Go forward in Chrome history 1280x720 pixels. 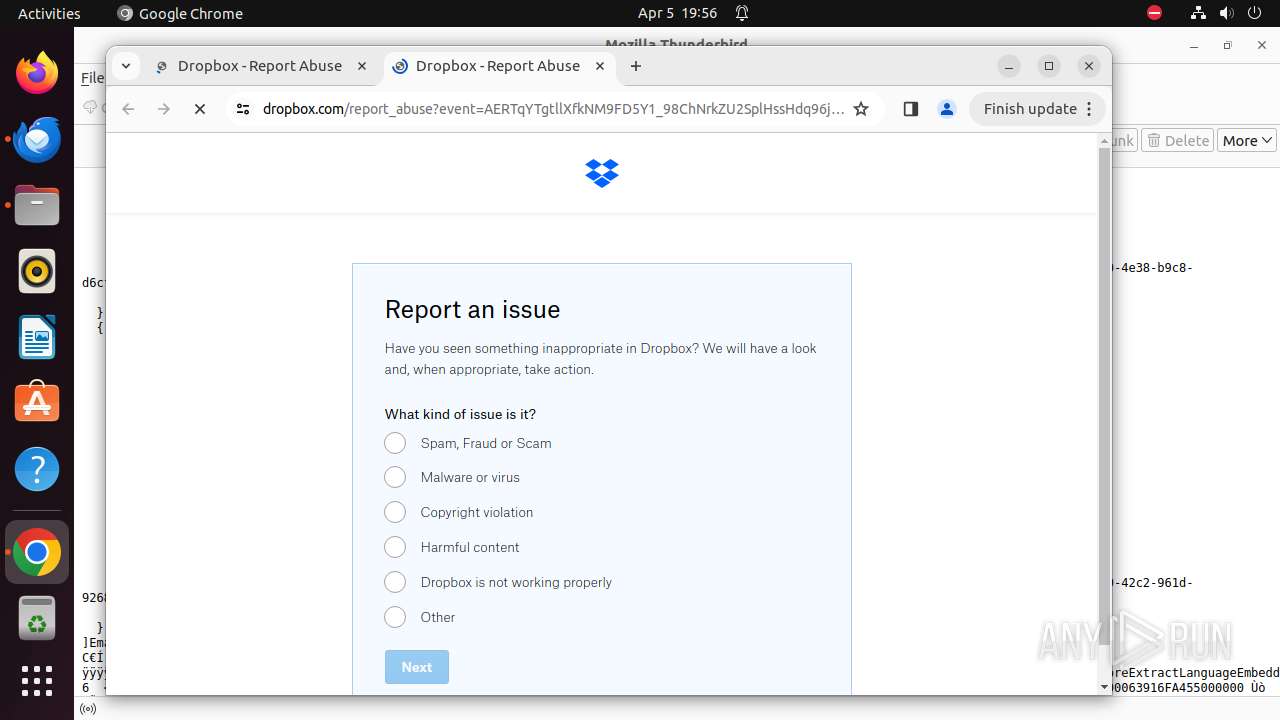[164, 109]
